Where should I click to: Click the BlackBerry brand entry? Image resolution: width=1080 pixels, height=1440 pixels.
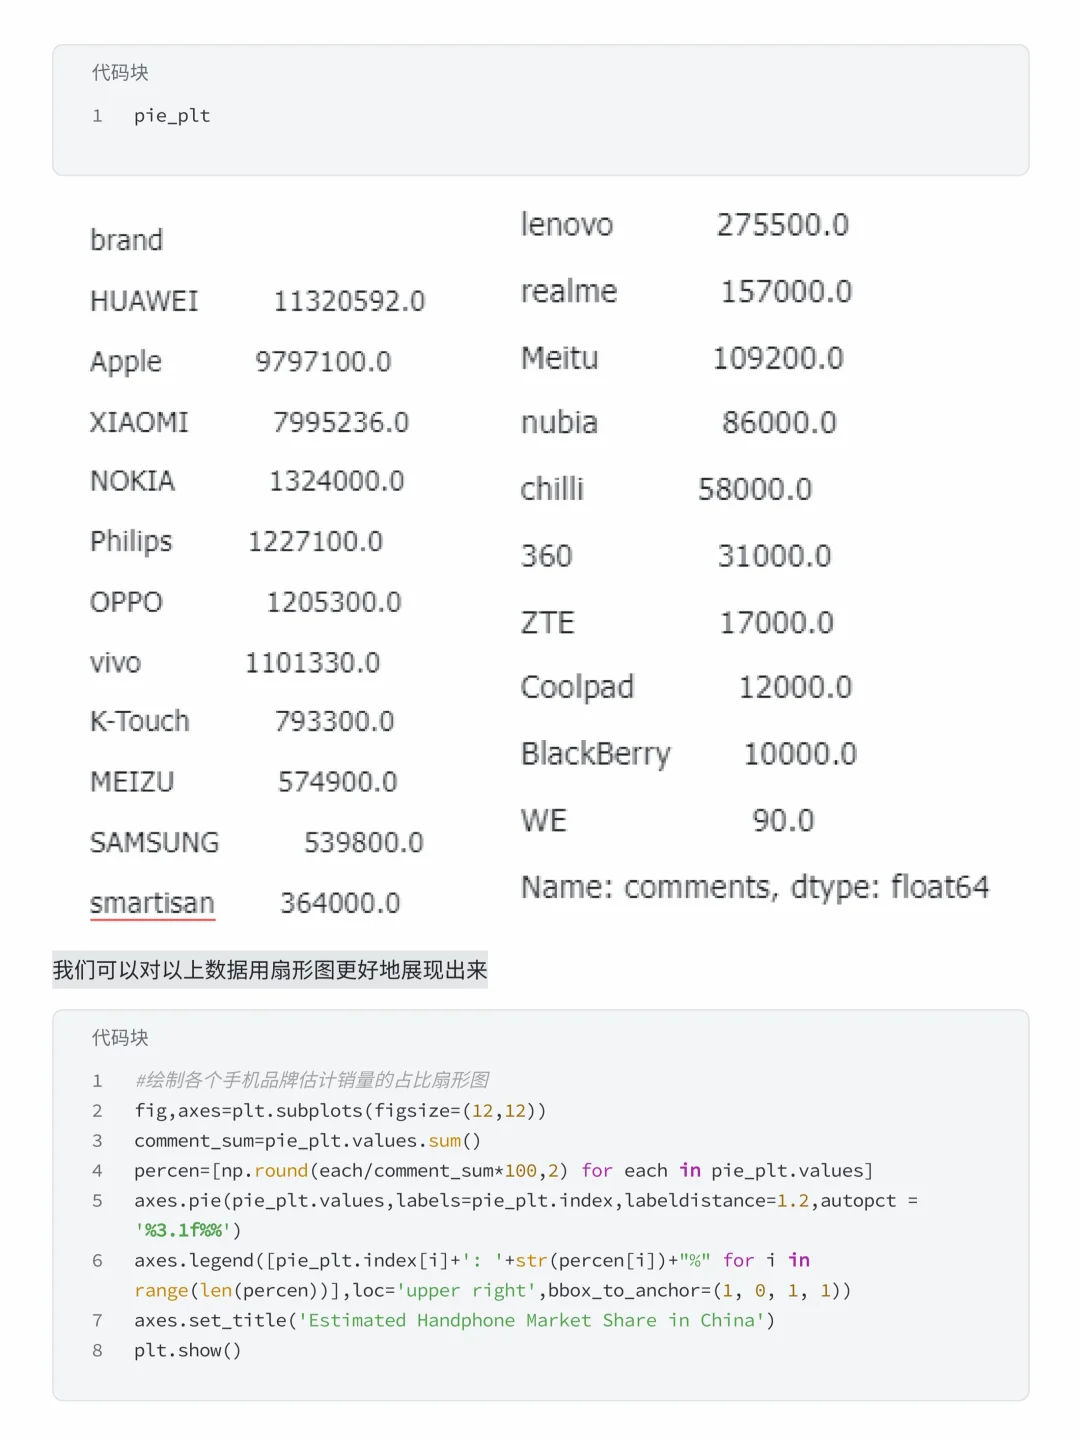(596, 754)
